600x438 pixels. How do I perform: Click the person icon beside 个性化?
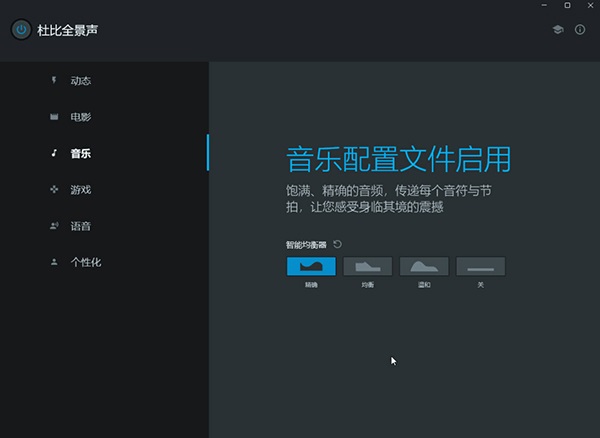[x=54, y=262]
